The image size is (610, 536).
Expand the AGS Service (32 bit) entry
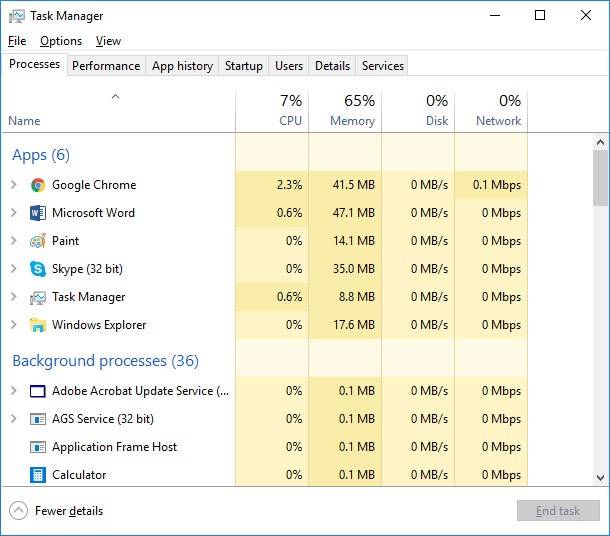click(x=14, y=419)
